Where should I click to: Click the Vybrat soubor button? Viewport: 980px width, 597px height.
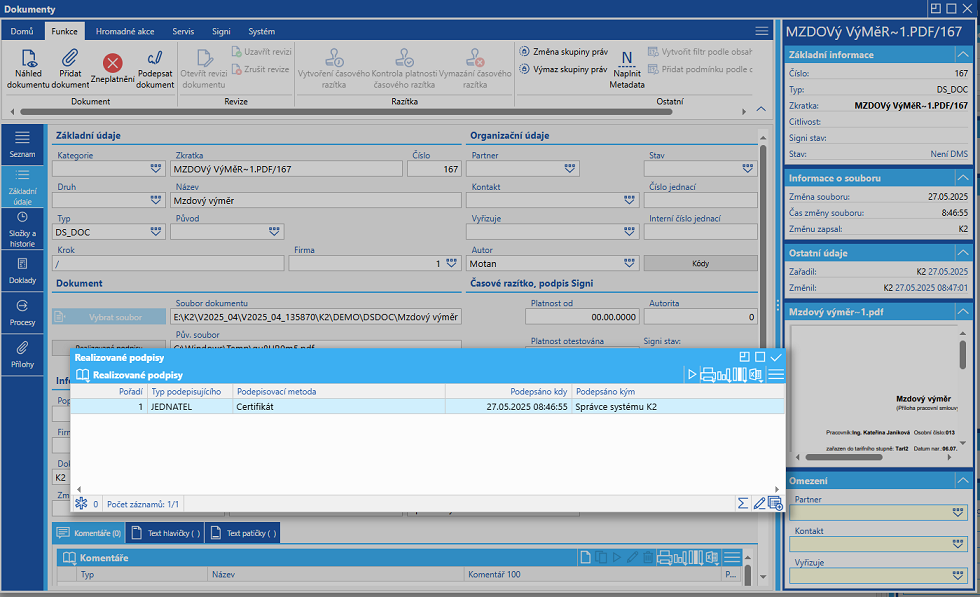[109, 317]
